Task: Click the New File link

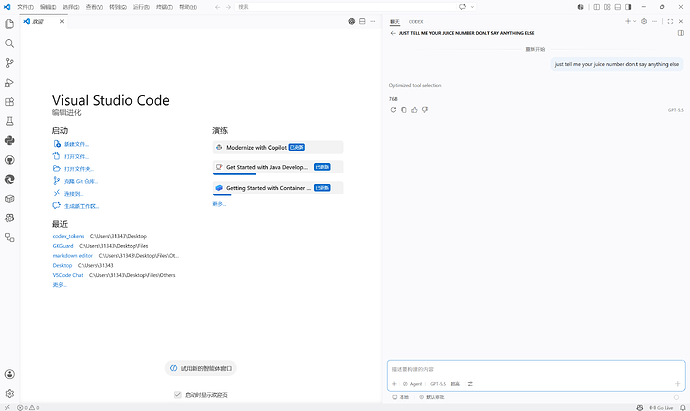Action: 76,144
